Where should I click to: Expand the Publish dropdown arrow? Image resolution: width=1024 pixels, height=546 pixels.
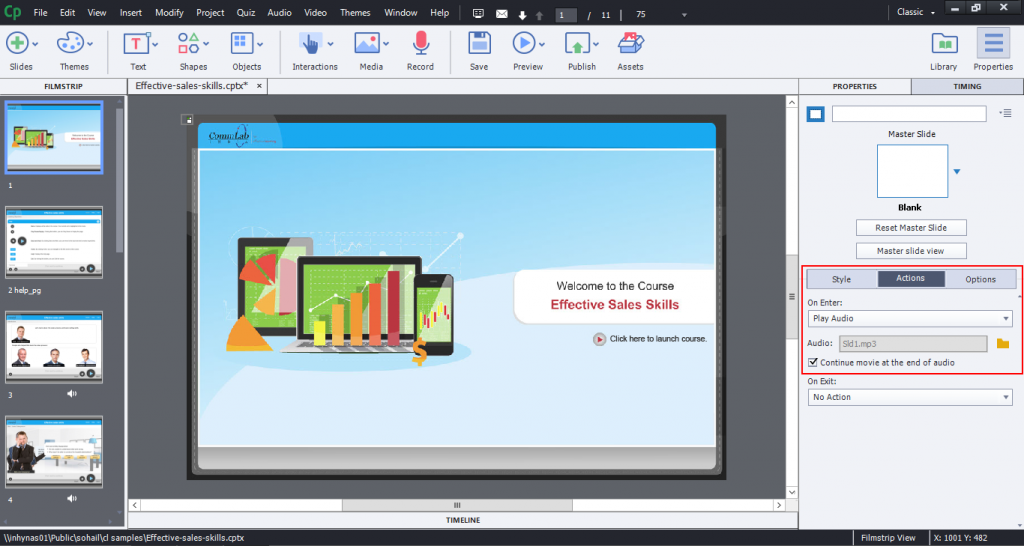pos(596,44)
